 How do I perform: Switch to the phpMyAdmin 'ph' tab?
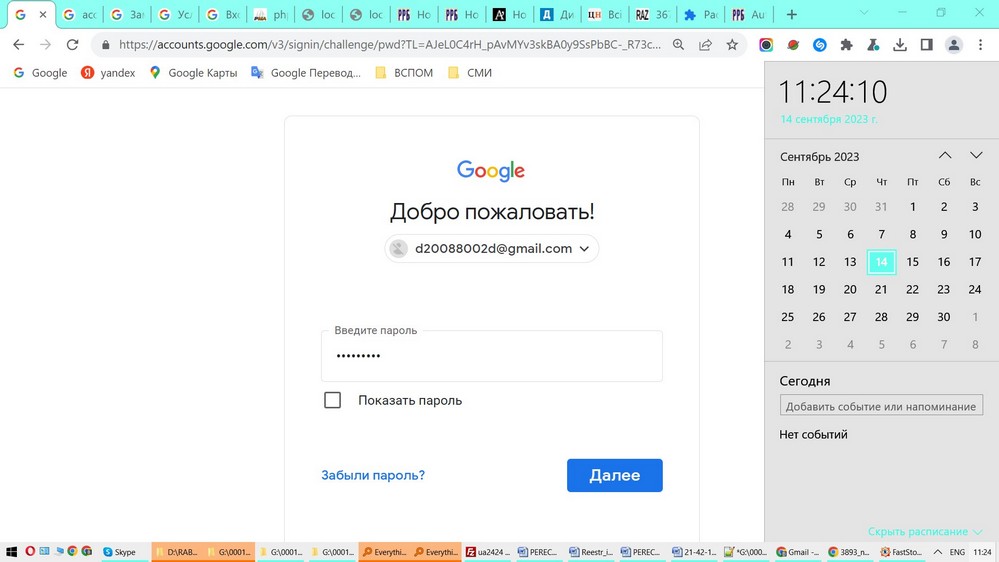(270, 14)
